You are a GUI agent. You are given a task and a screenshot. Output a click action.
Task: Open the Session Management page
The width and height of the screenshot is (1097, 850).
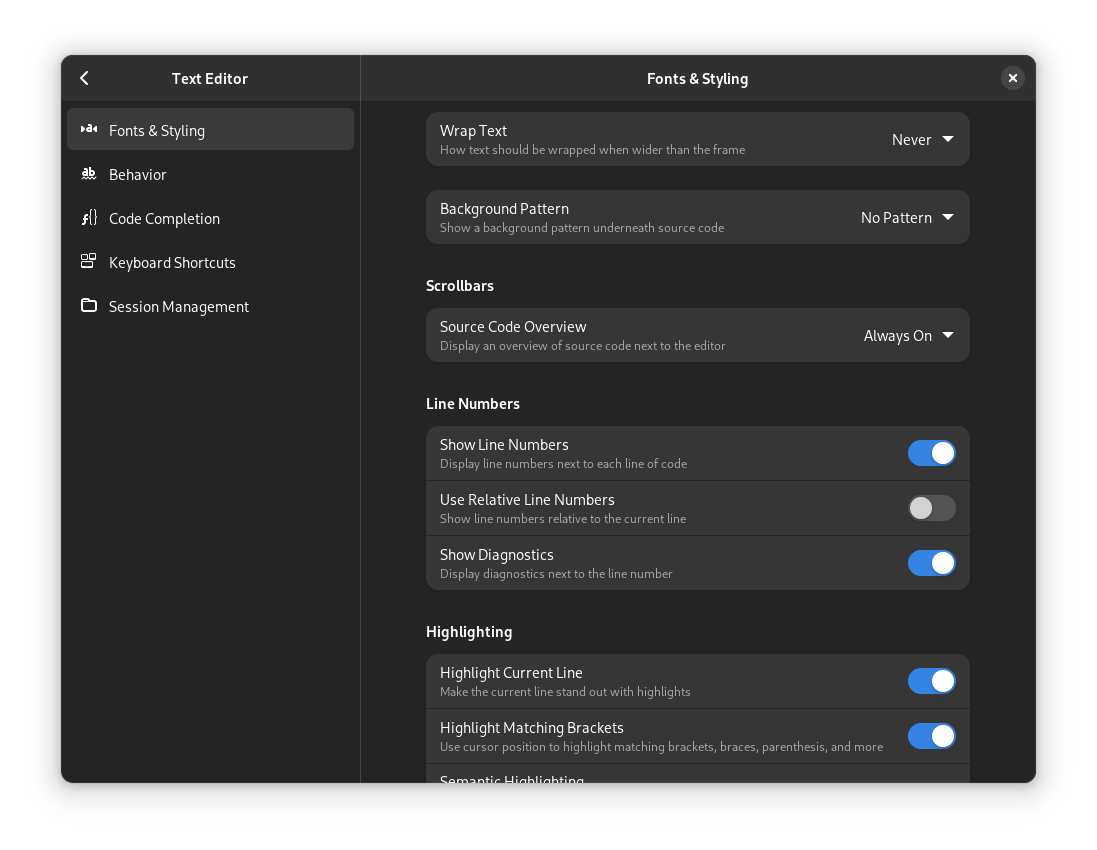tap(211, 306)
